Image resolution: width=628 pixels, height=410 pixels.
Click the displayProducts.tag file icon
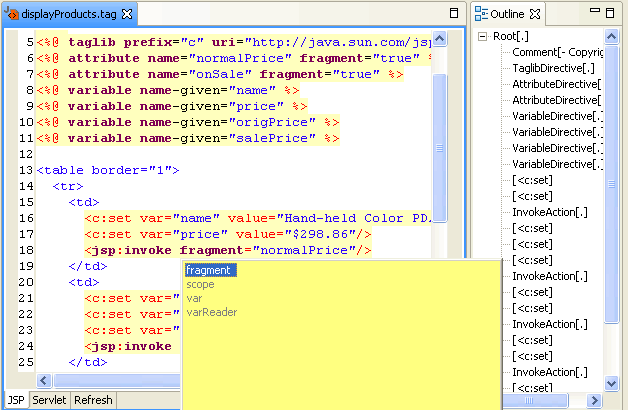click(x=11, y=15)
